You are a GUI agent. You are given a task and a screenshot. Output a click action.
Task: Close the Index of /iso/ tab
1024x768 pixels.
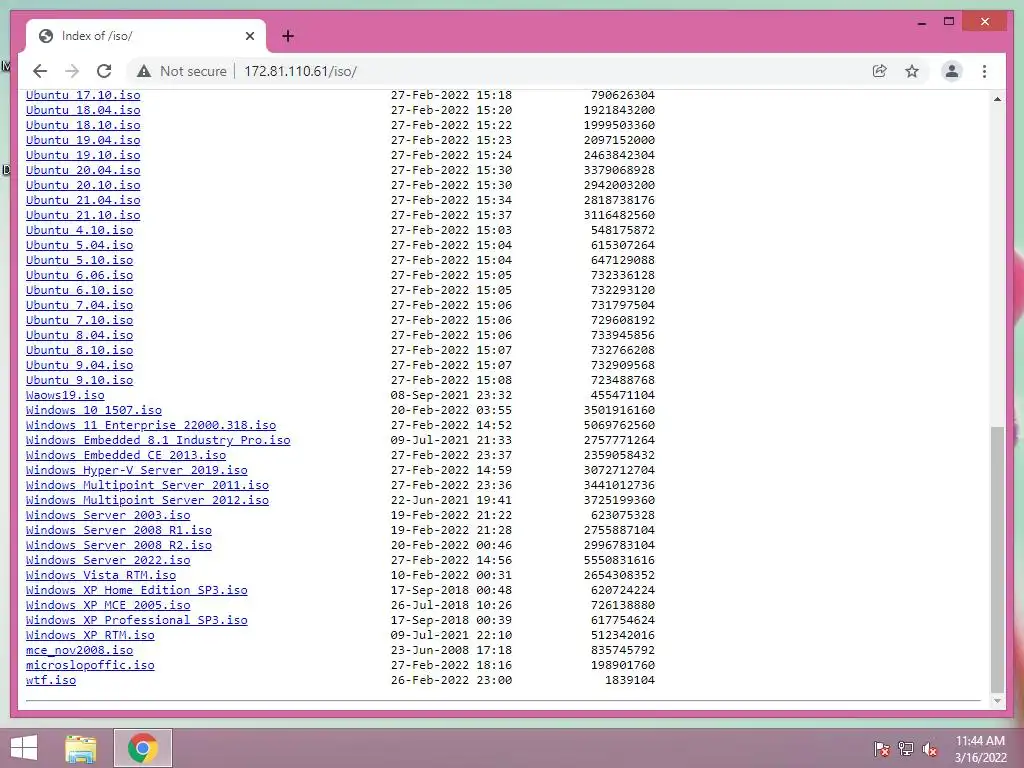249,36
